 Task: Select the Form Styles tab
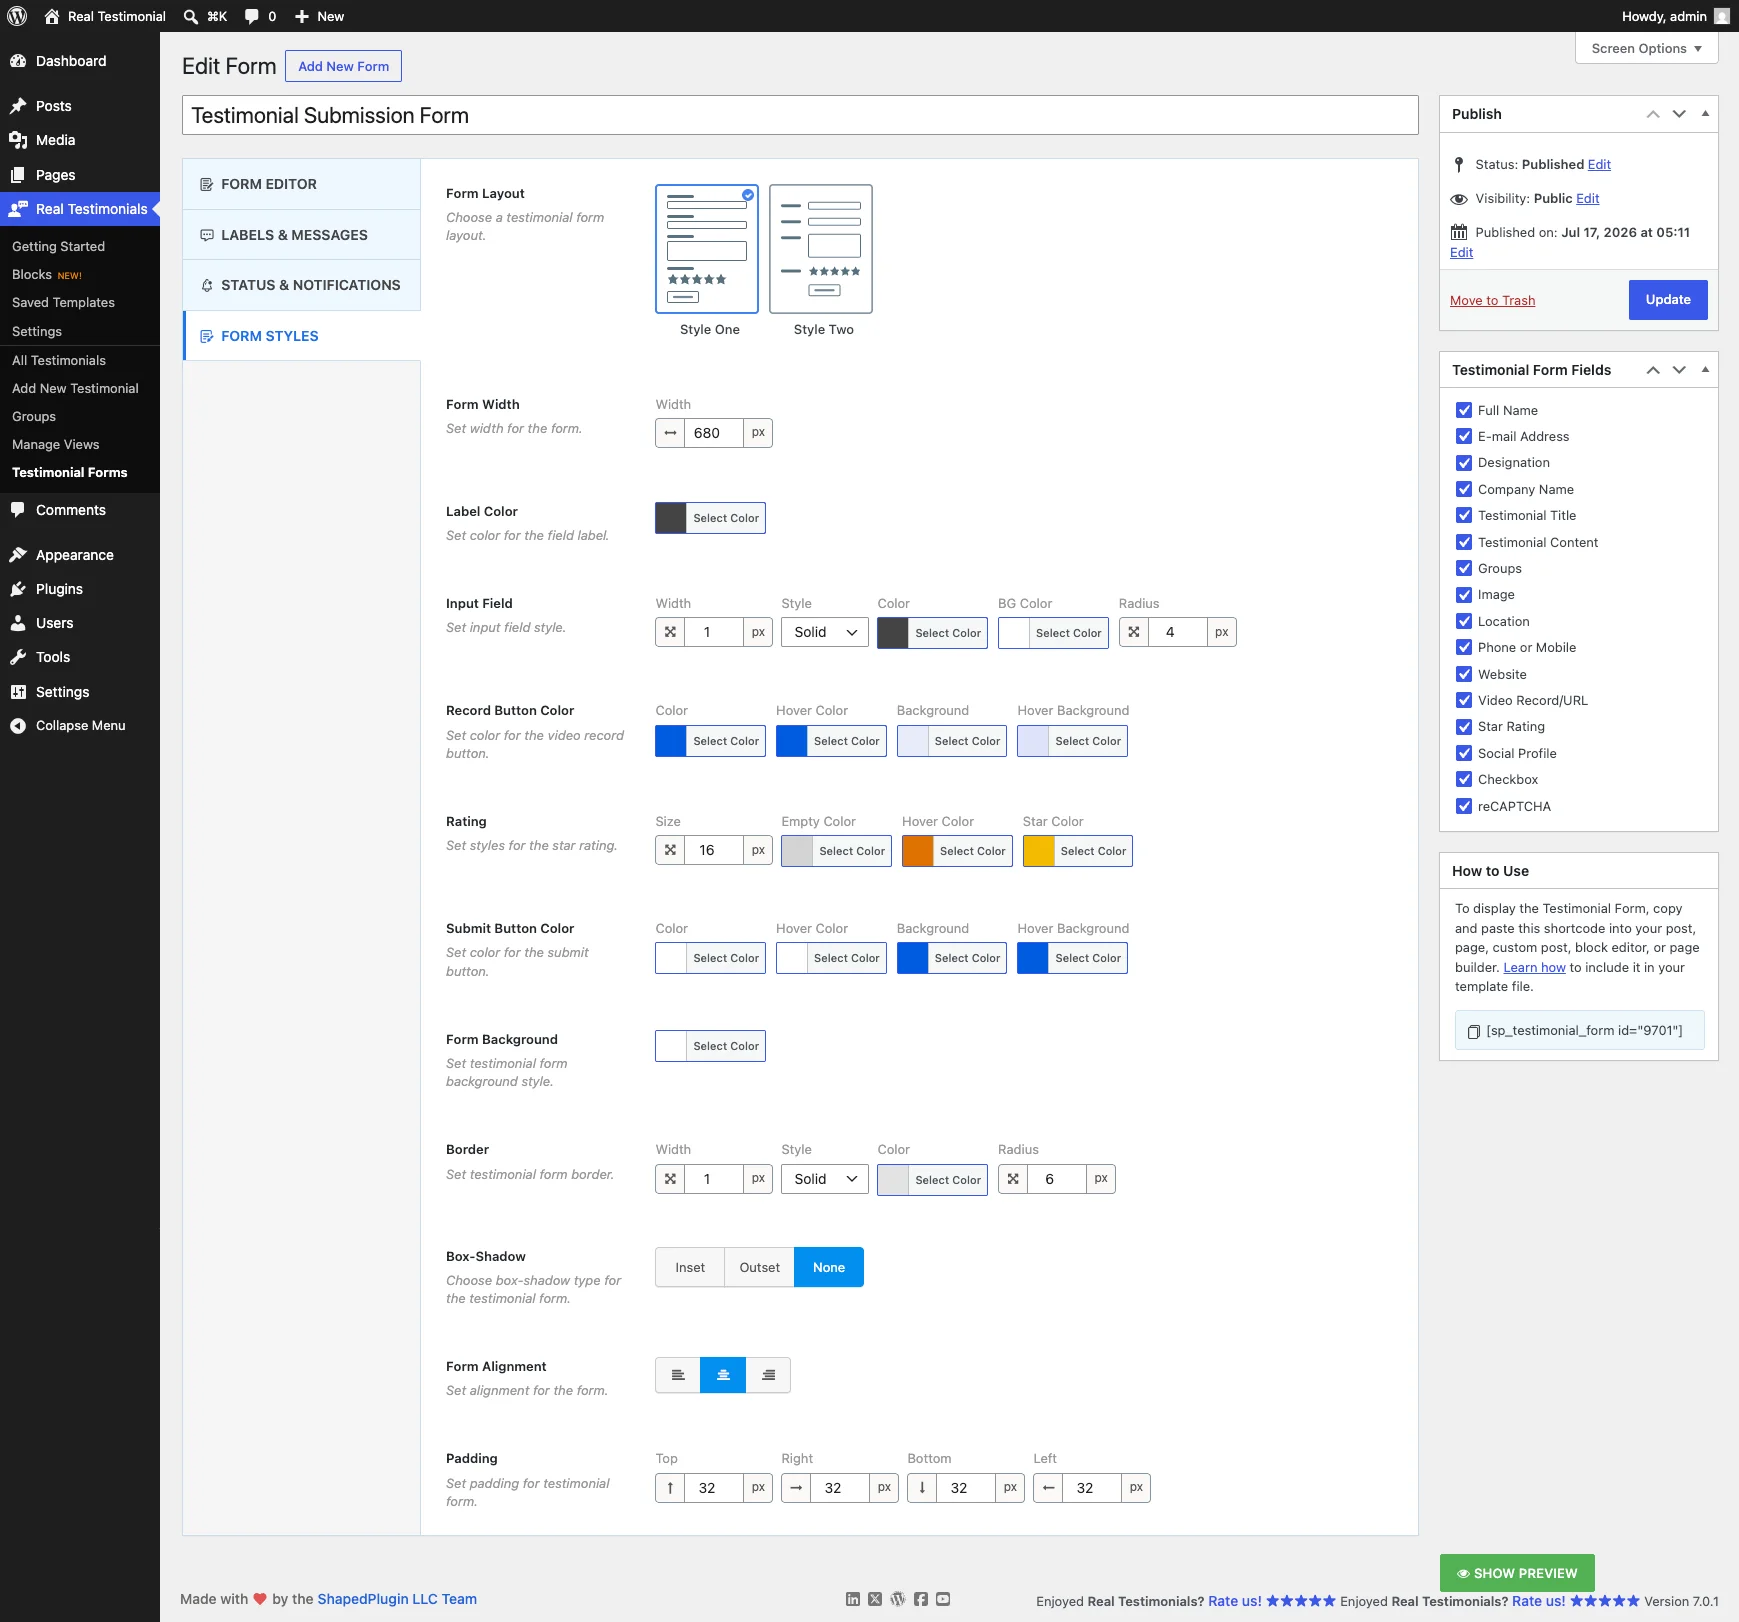302,336
